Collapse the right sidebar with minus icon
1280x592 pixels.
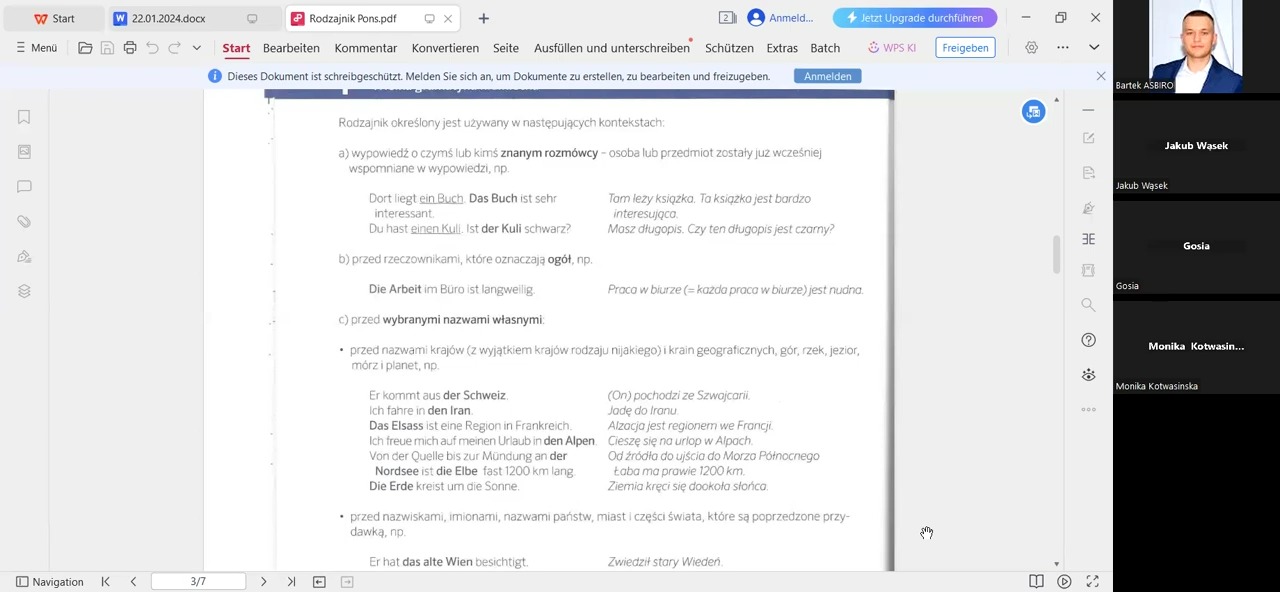1089,109
